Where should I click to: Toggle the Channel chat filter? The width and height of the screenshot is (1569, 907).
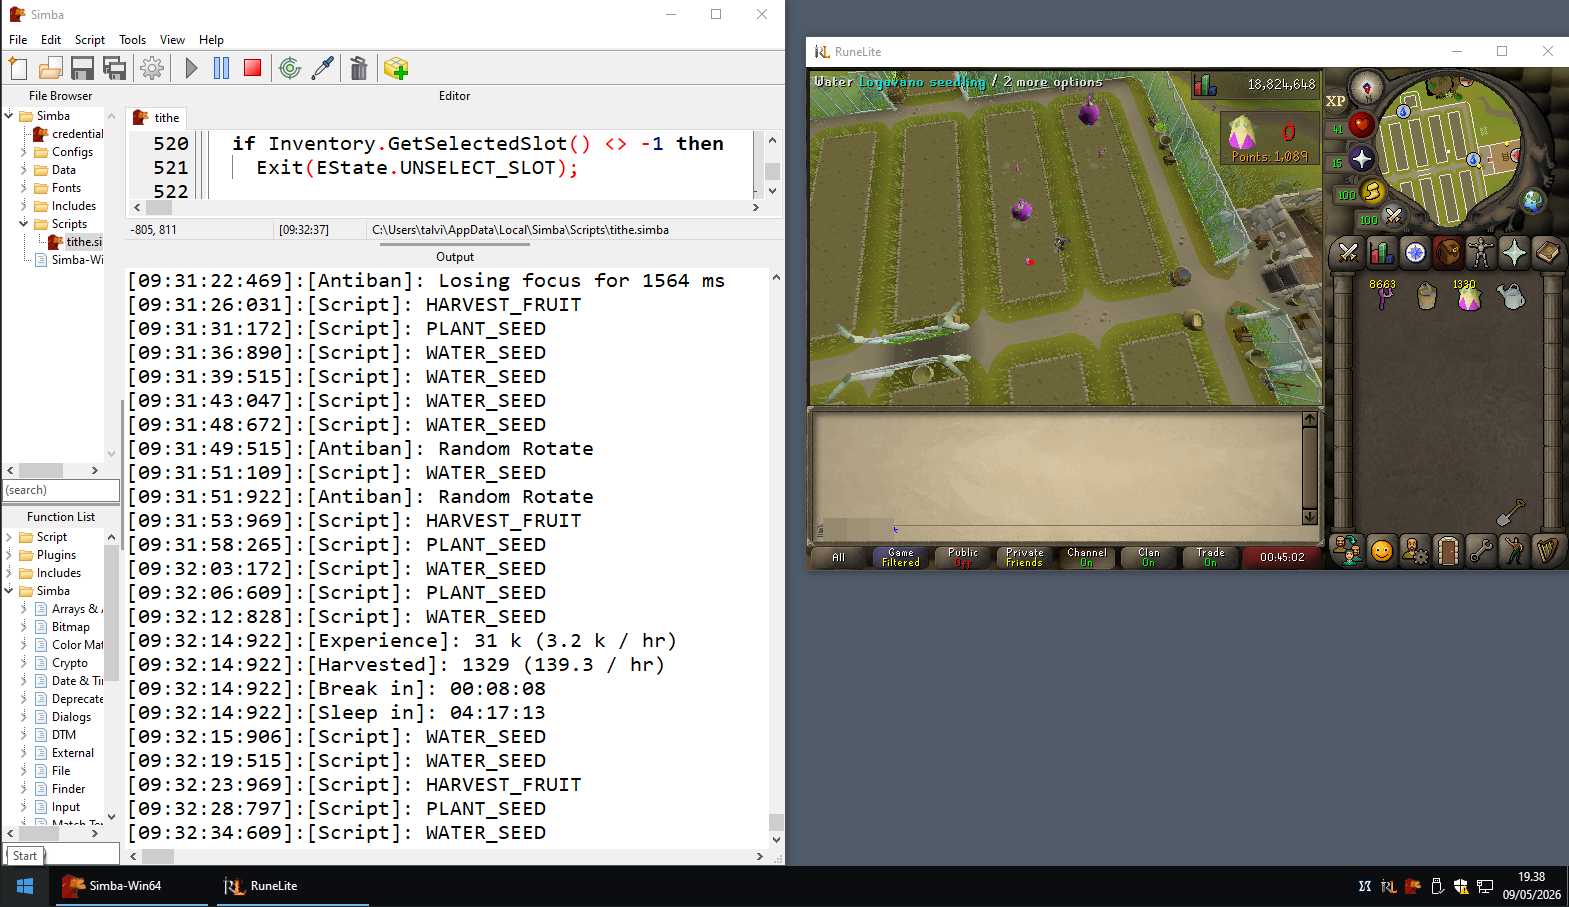1086,558
